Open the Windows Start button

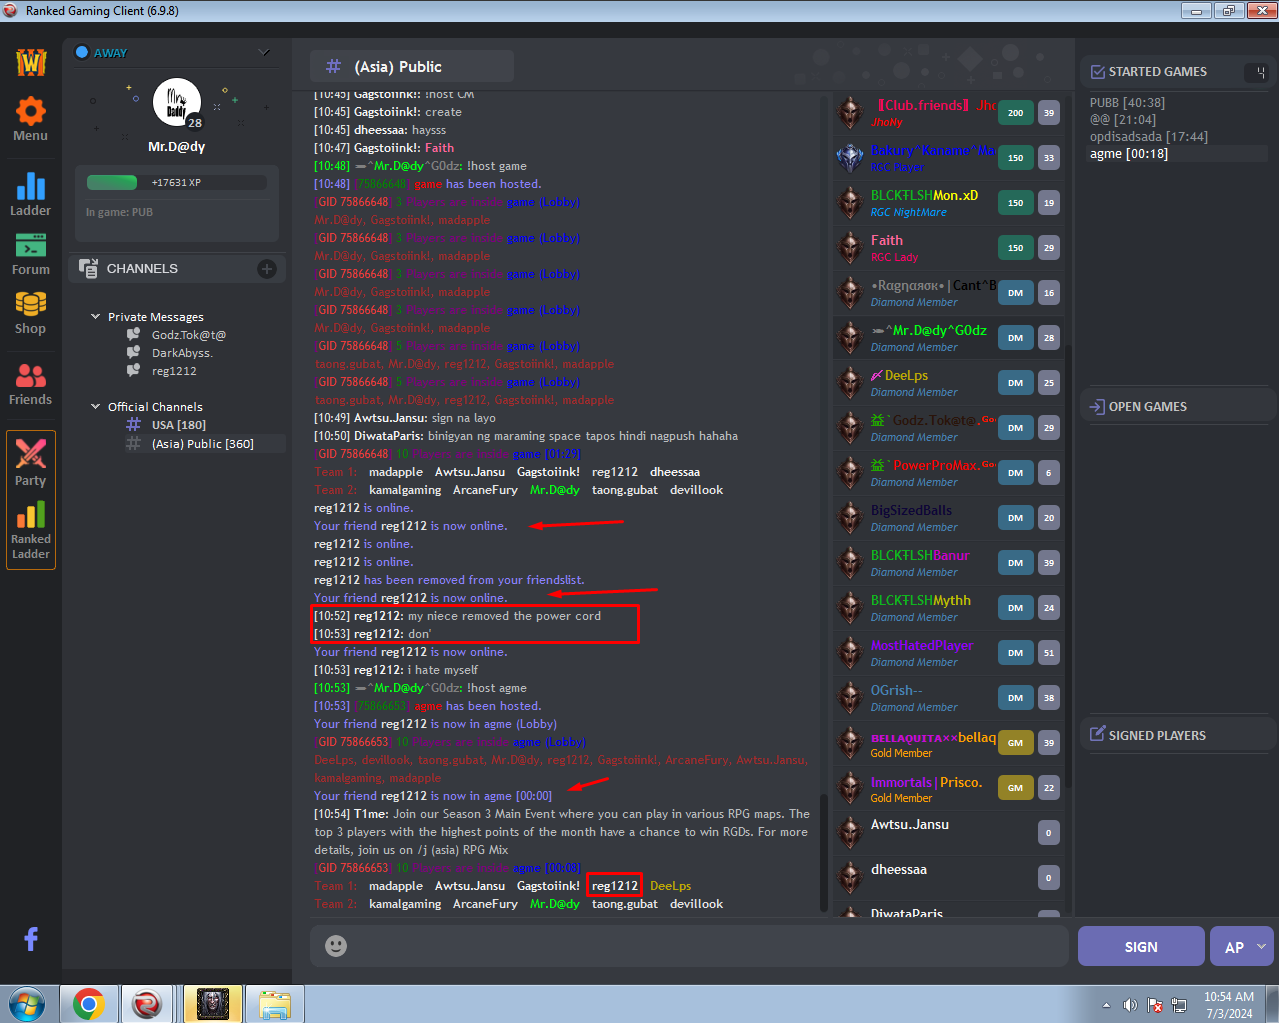tap(28, 1004)
